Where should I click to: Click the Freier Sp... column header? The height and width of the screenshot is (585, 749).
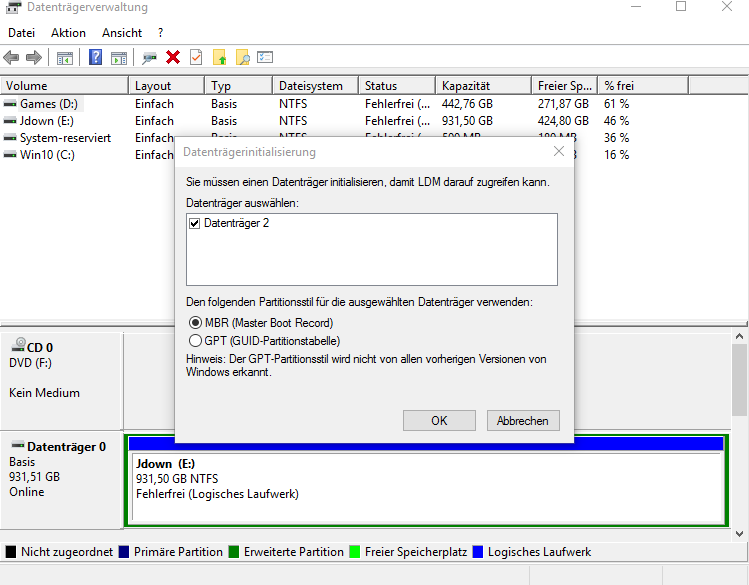pyautogui.click(x=565, y=86)
